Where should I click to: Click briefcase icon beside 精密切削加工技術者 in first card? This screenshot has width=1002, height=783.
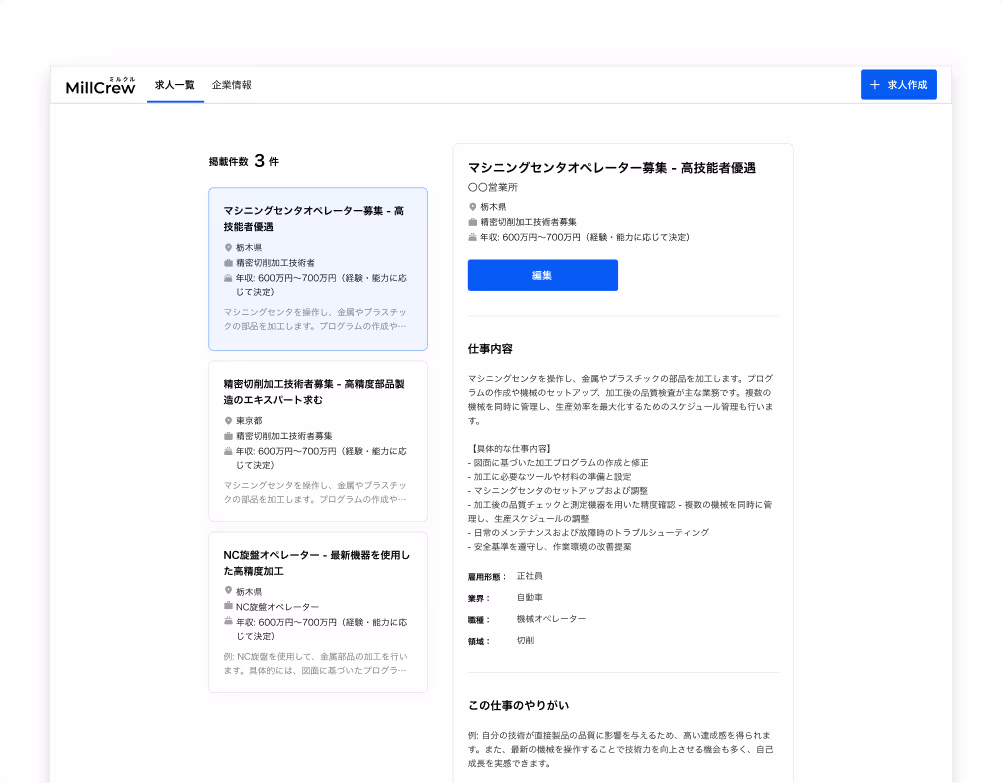point(228,263)
